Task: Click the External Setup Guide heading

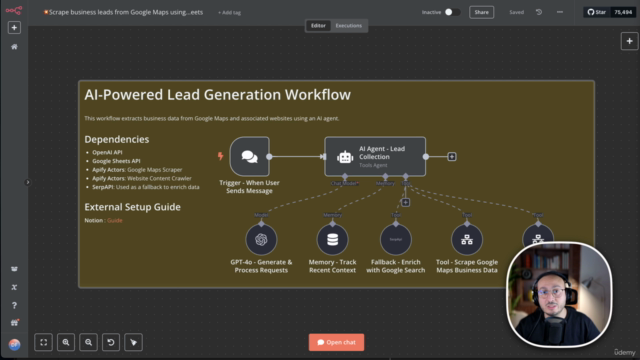Action: [132, 207]
